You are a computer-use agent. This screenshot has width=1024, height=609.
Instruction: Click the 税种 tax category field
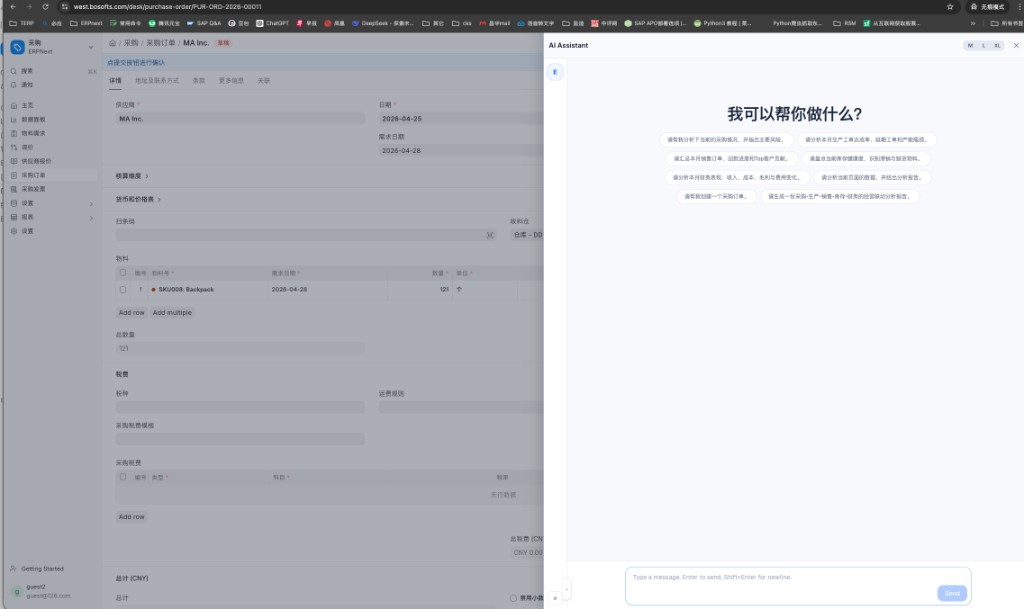[240, 407]
